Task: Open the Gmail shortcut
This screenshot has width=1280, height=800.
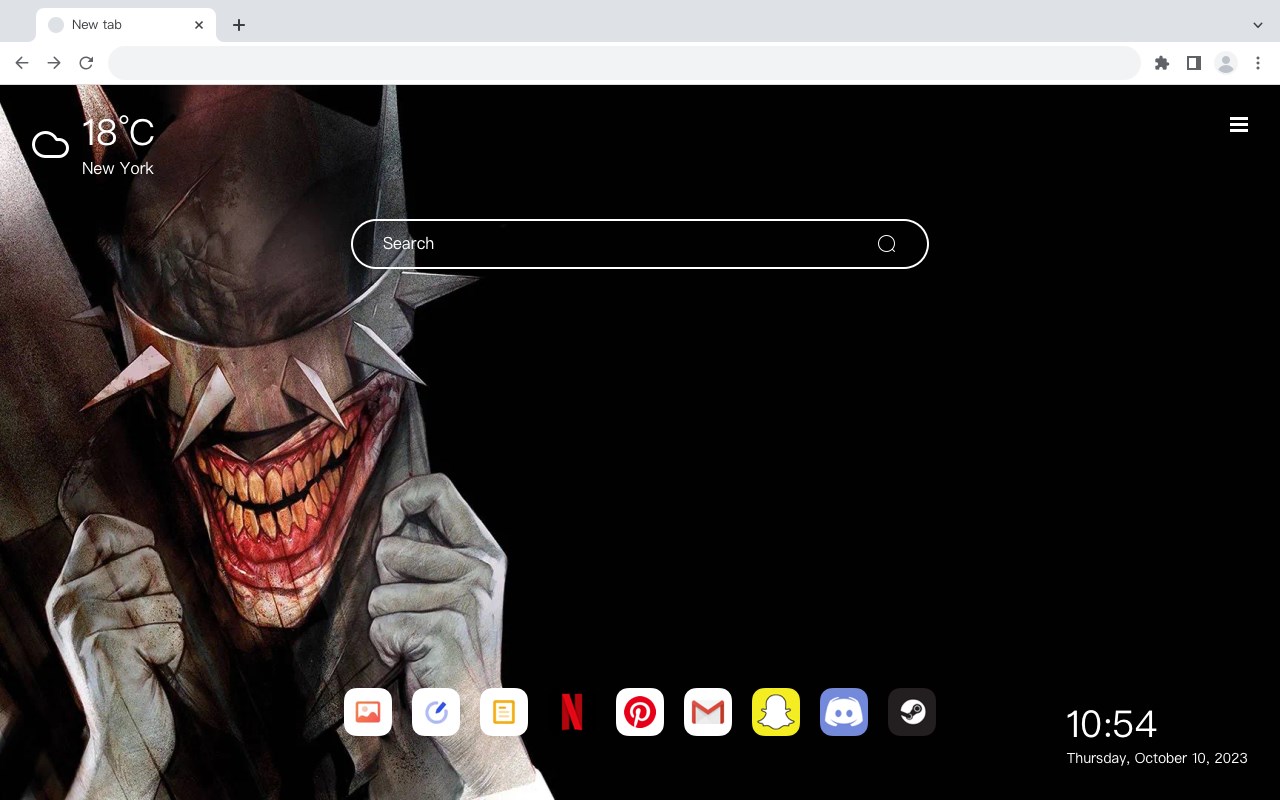Action: pos(708,712)
